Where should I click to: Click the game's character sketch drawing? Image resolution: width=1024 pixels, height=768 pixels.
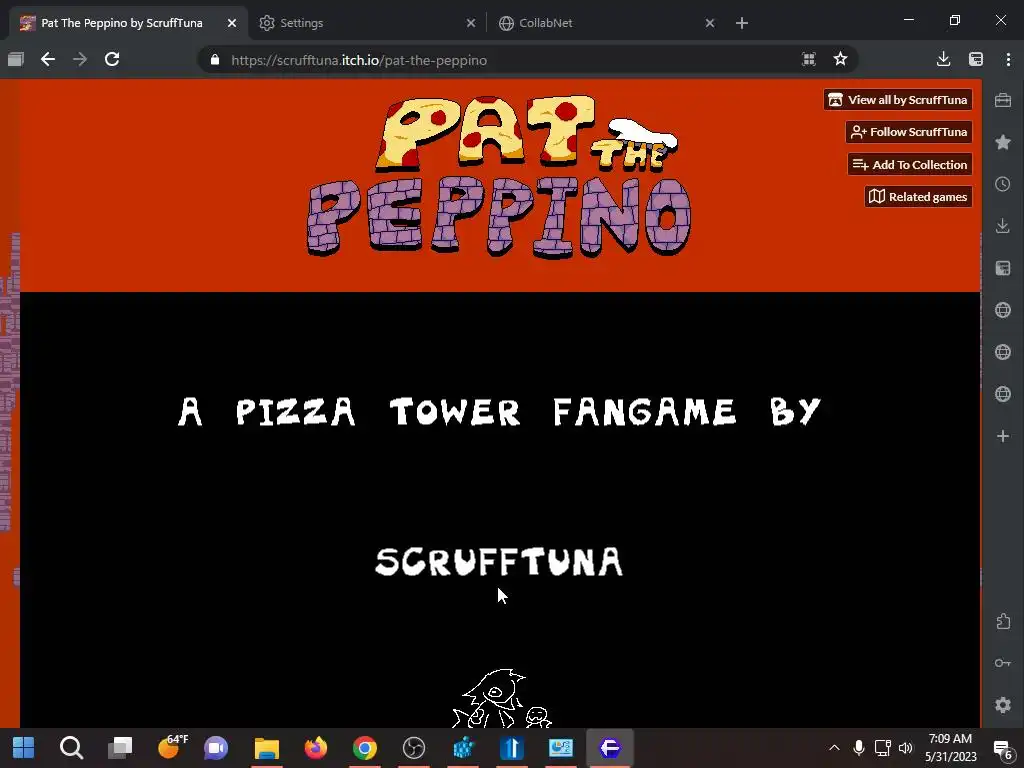502,698
